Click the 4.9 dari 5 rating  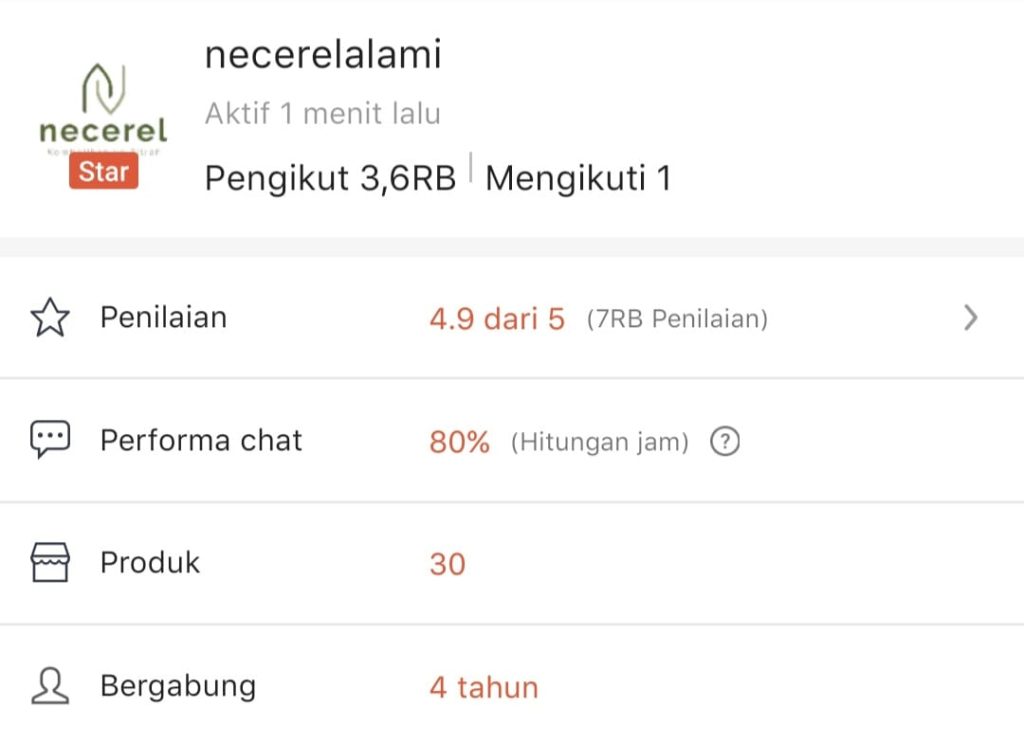pyautogui.click(x=496, y=319)
